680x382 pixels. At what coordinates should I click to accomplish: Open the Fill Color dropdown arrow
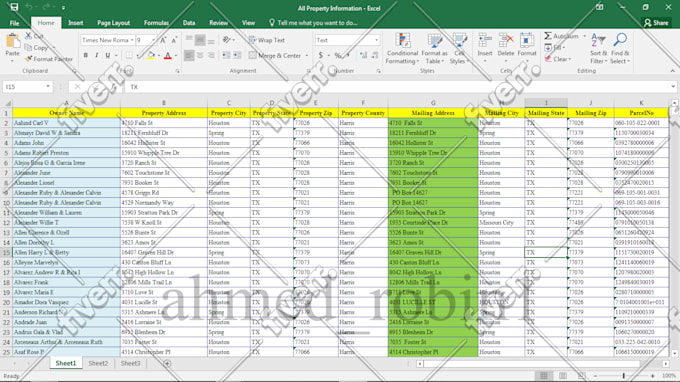pos(159,56)
